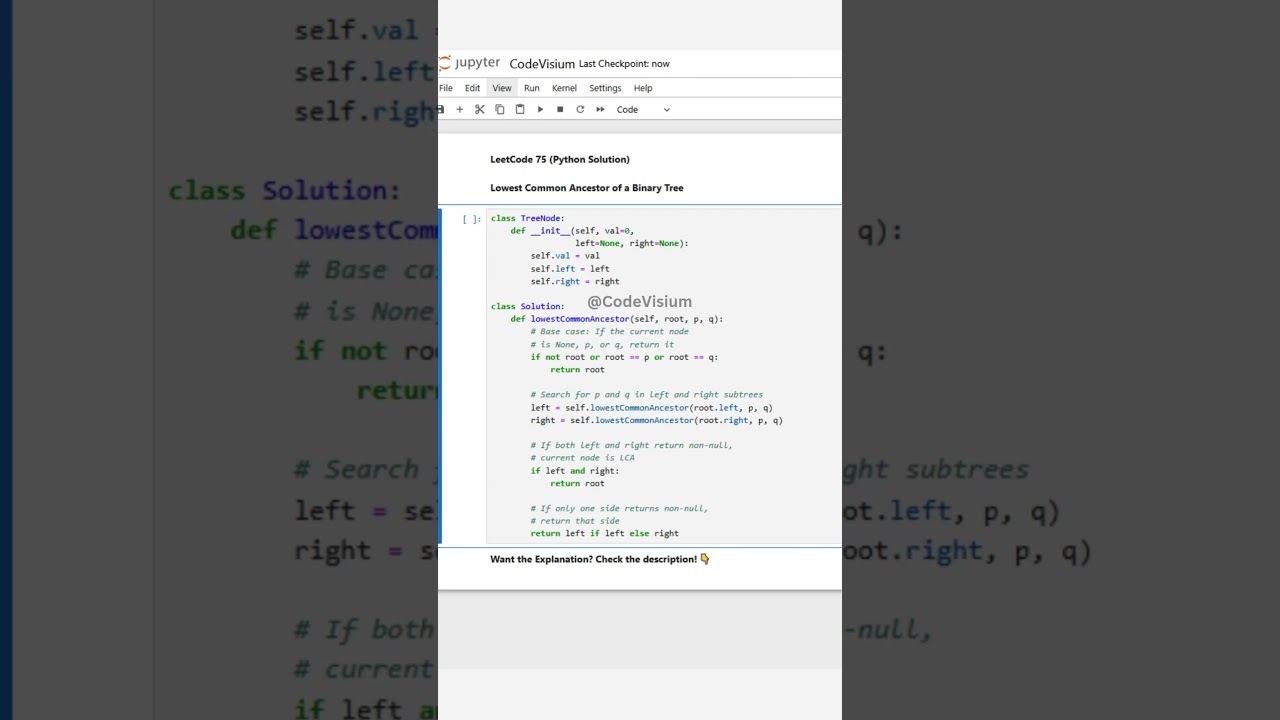Place cursor on def lowestCommonAncestor line
Image resolution: width=1280 pixels, height=720 pixels.
pyautogui.click(x=617, y=319)
